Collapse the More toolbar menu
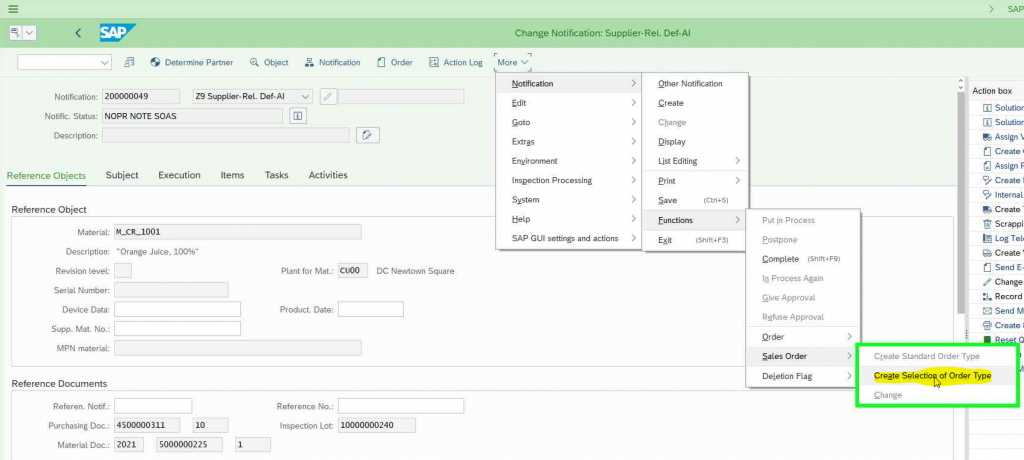Viewport: 1024px width, 460px height. (x=513, y=62)
